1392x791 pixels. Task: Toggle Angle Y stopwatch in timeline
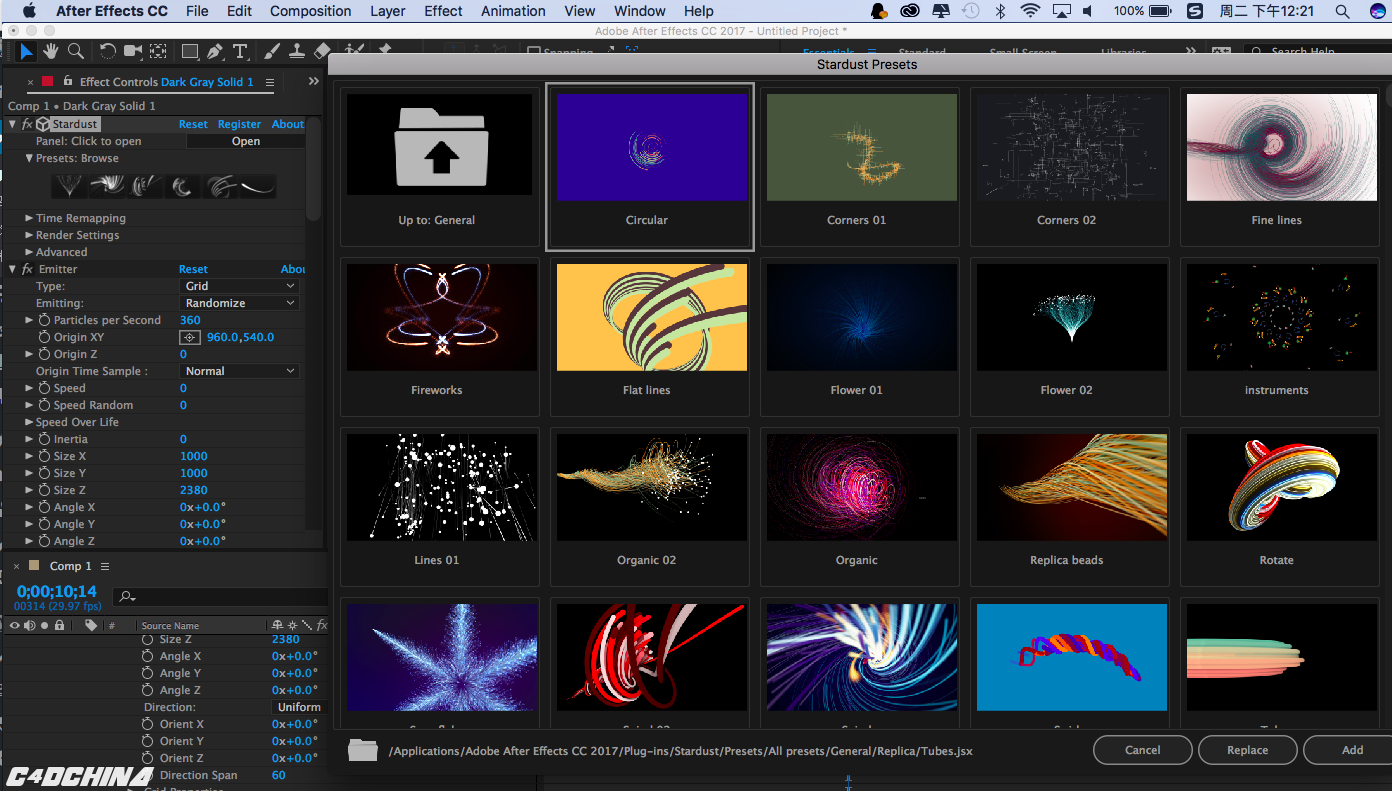pos(148,673)
